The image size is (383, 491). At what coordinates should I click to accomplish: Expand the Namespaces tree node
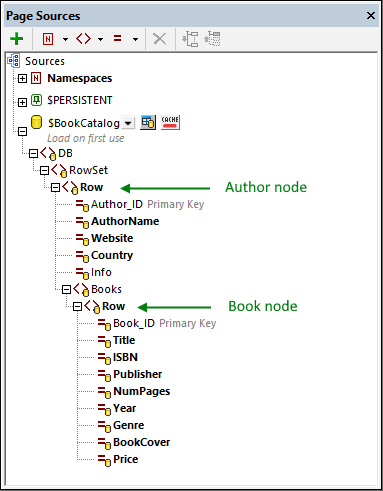[x=22, y=79]
